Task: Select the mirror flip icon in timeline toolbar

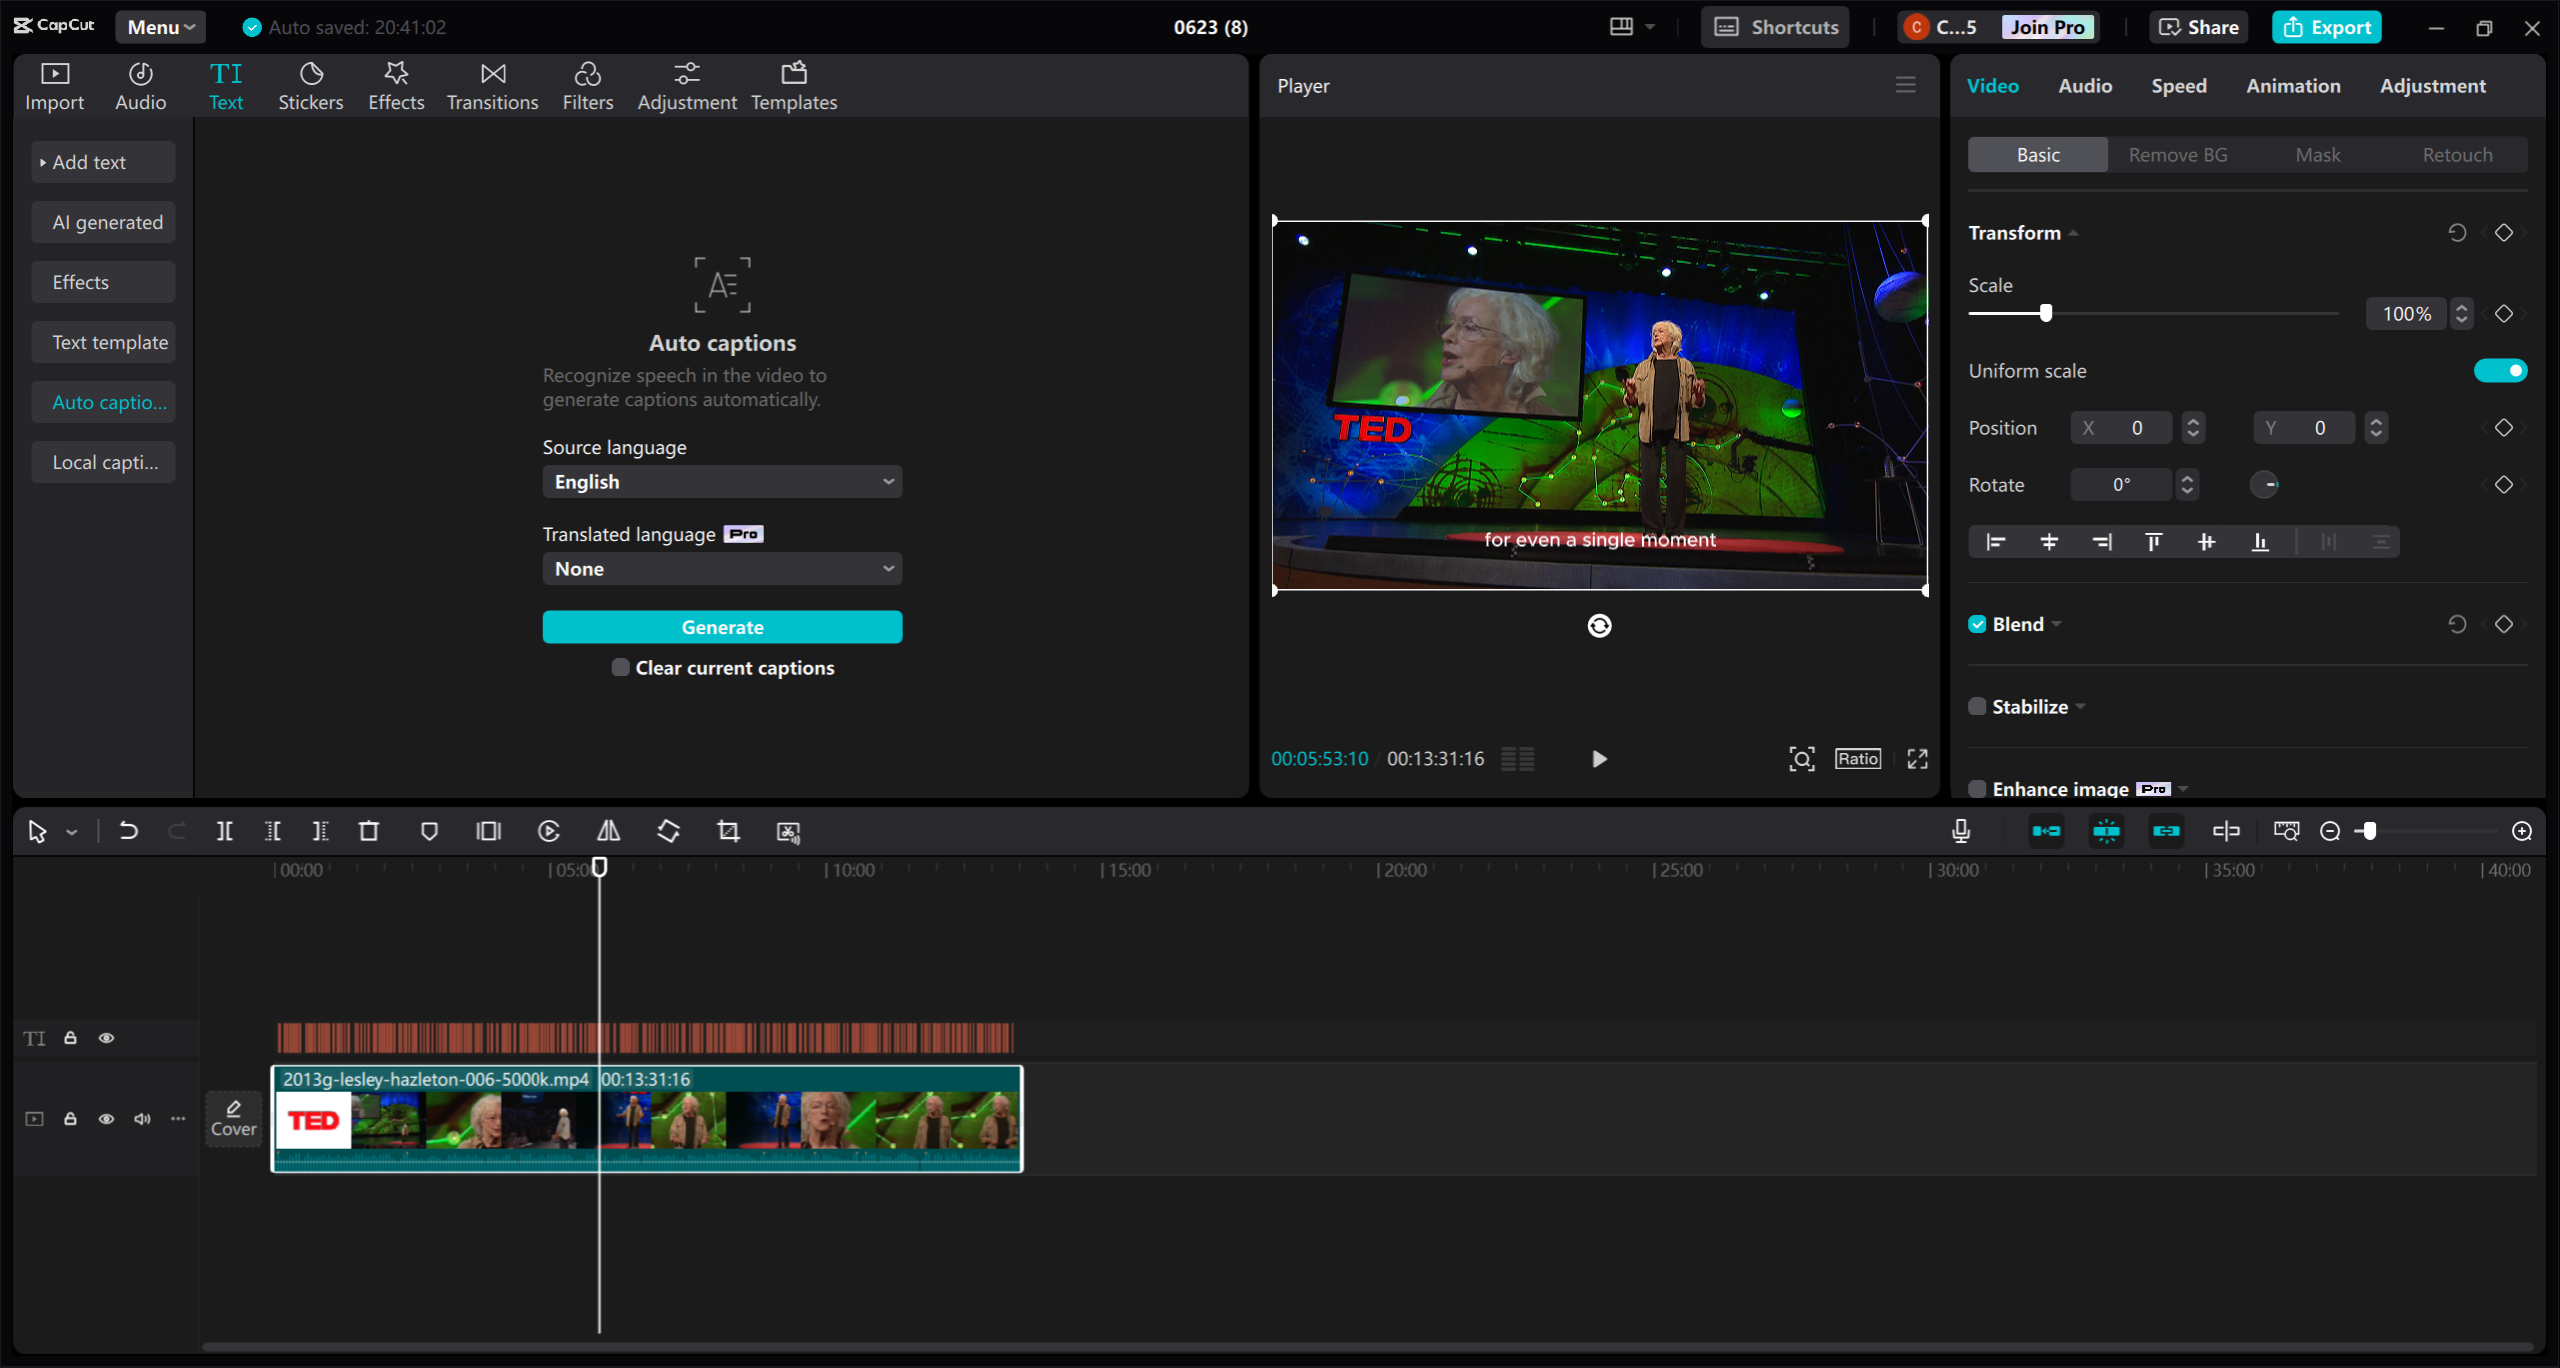Action: coord(608,831)
